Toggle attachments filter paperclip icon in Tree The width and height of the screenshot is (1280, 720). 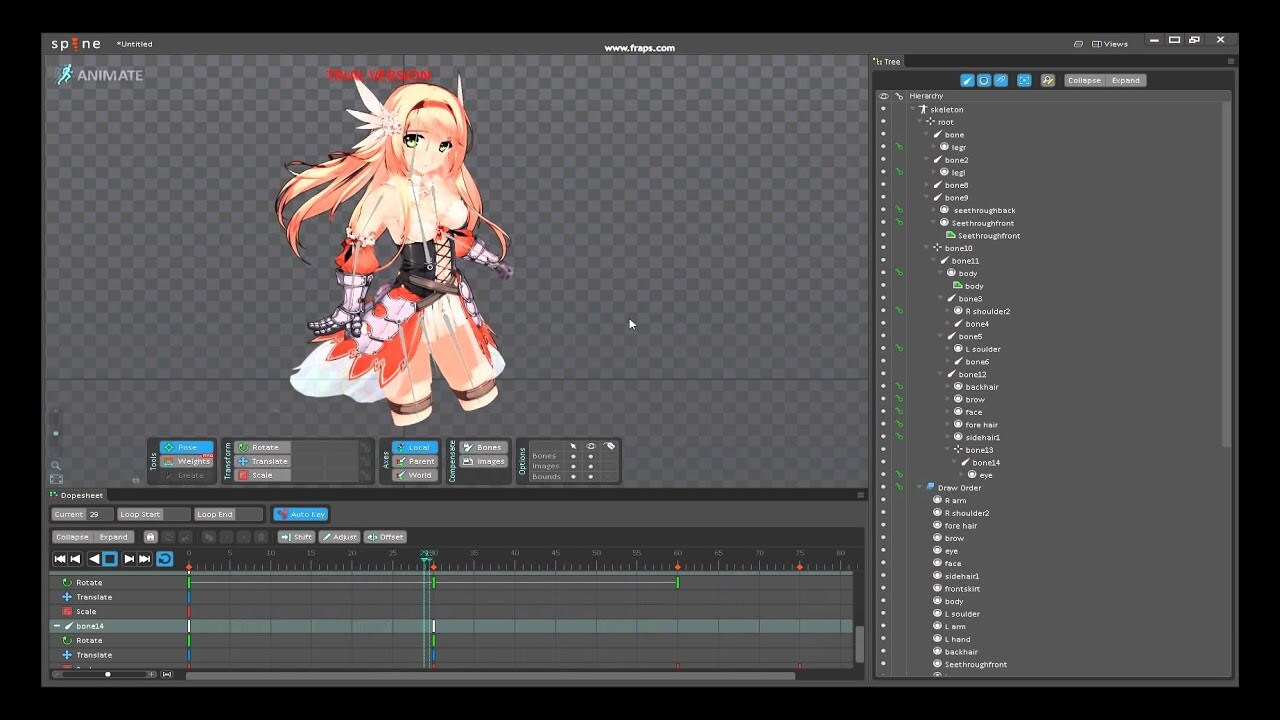[1001, 80]
